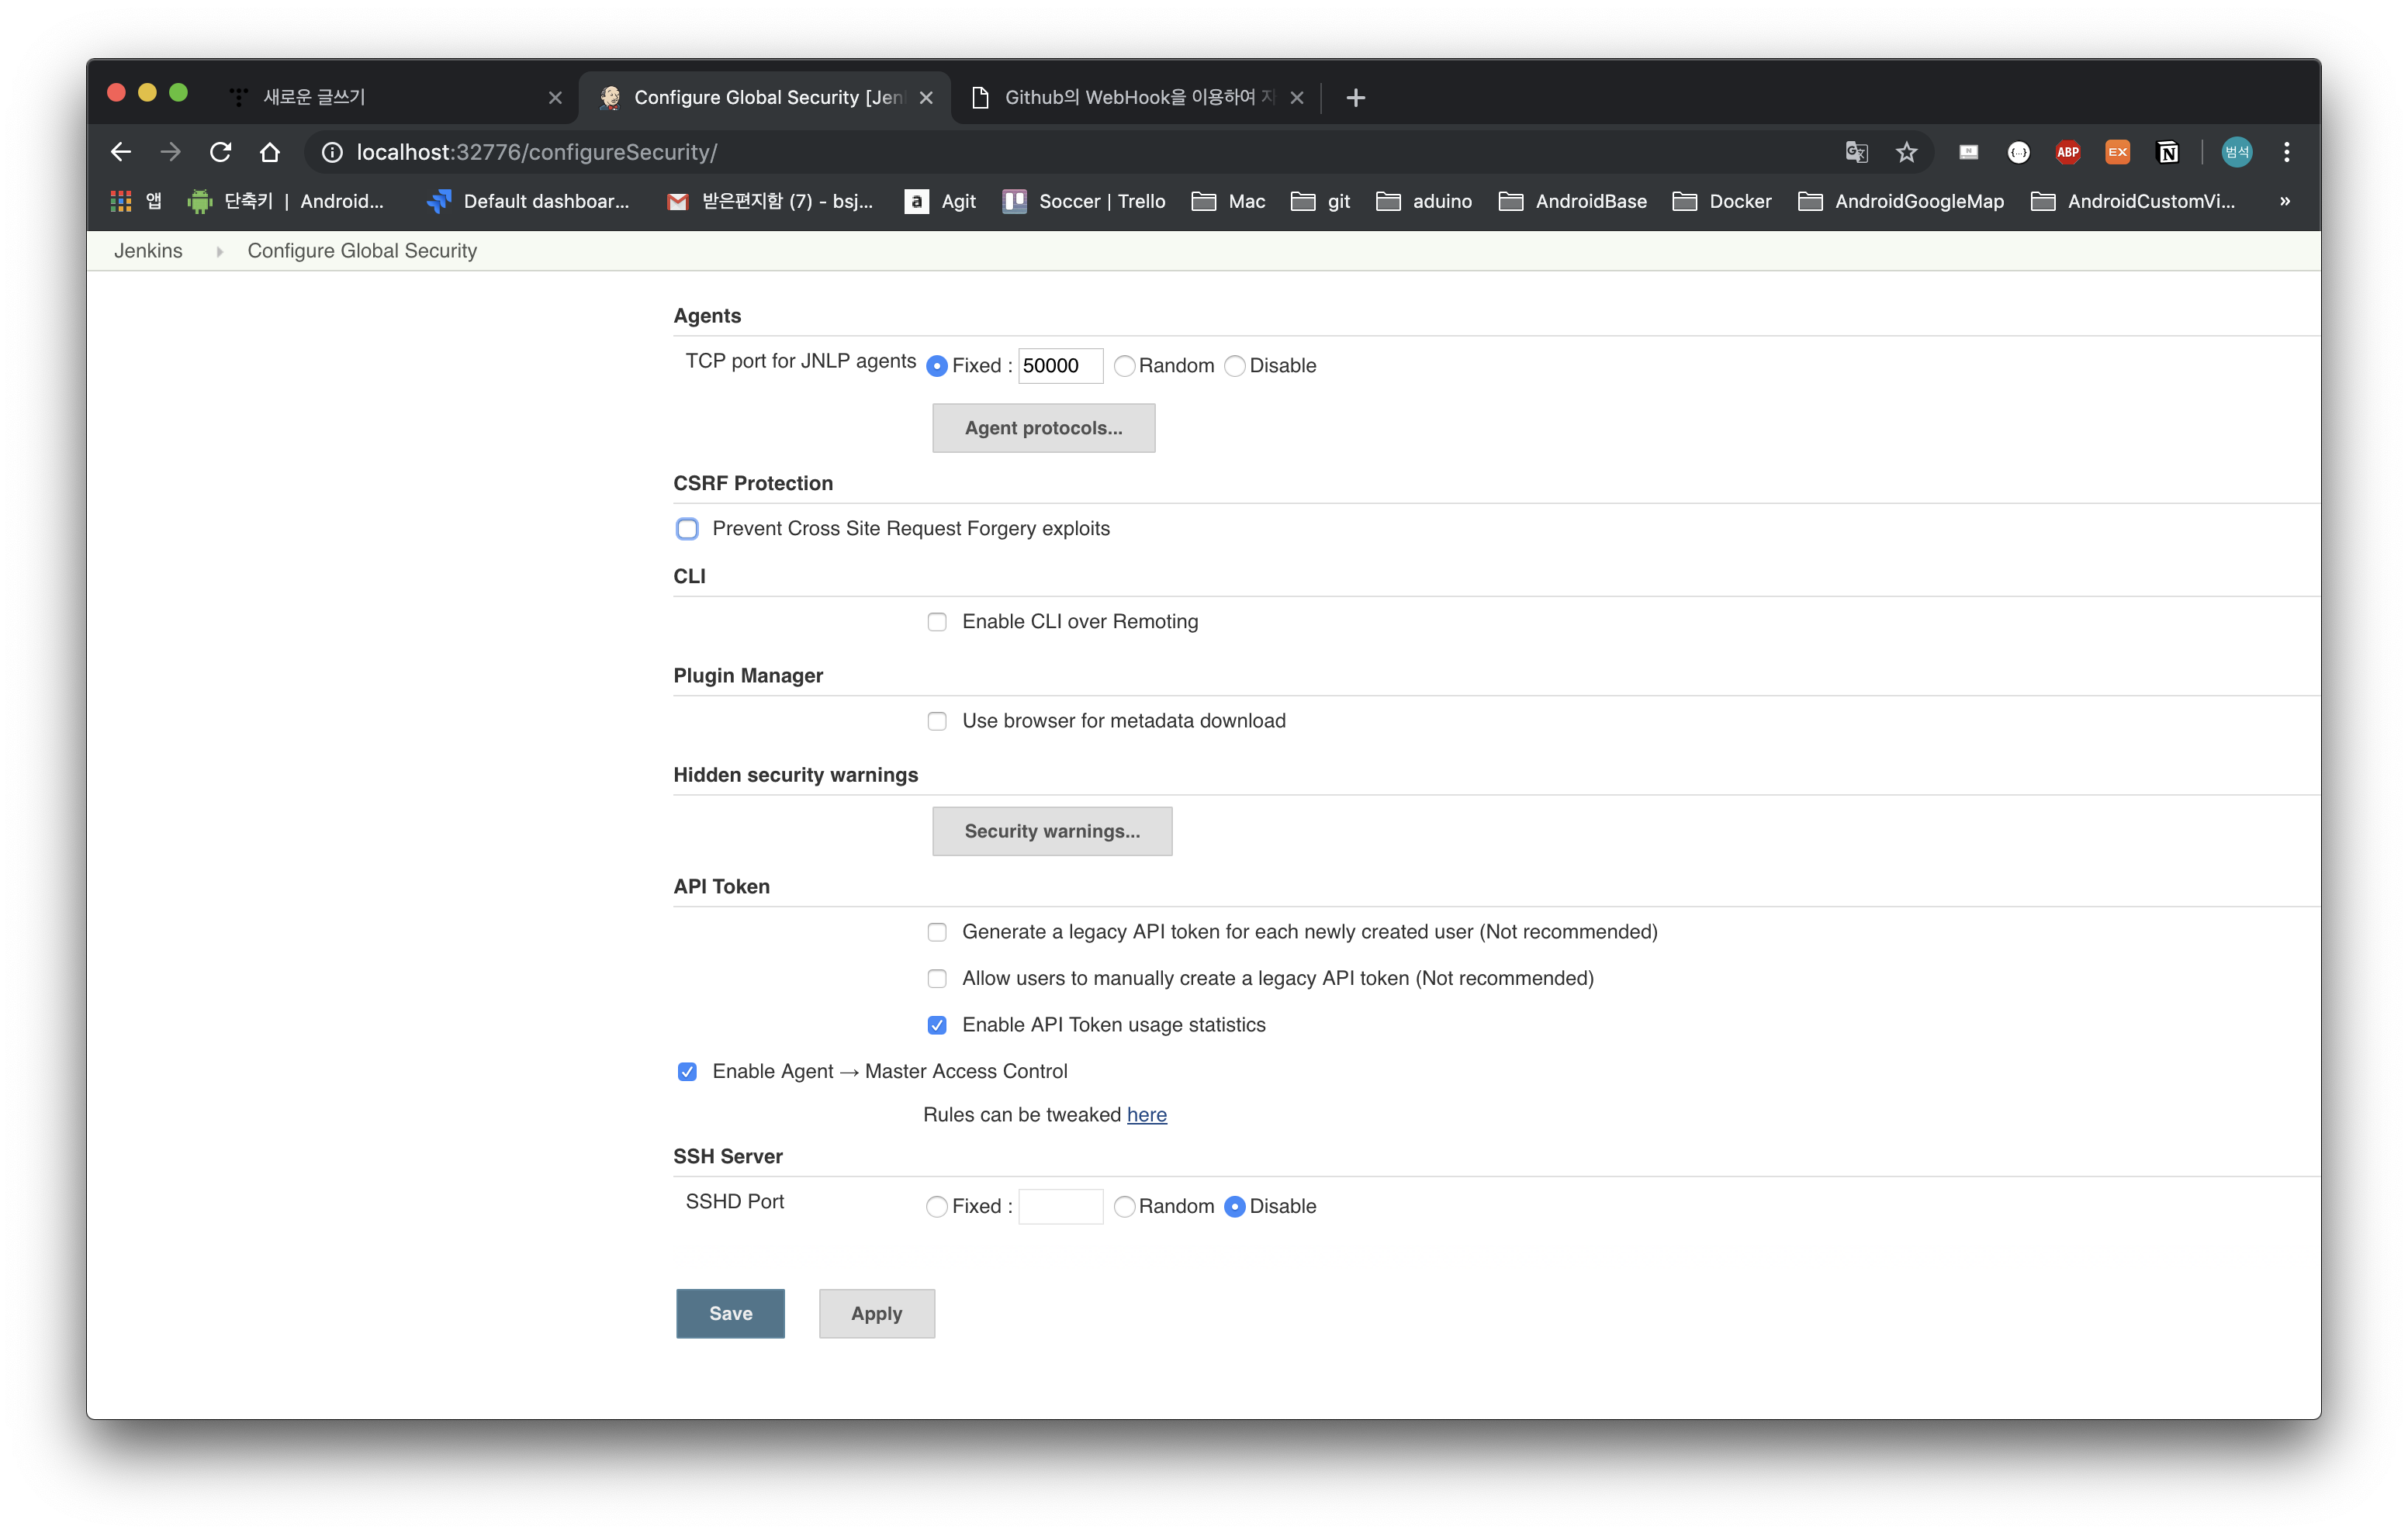The width and height of the screenshot is (2408, 1534).
Task: Click the JNLP fixed port field showing 50000
Action: click(1058, 366)
